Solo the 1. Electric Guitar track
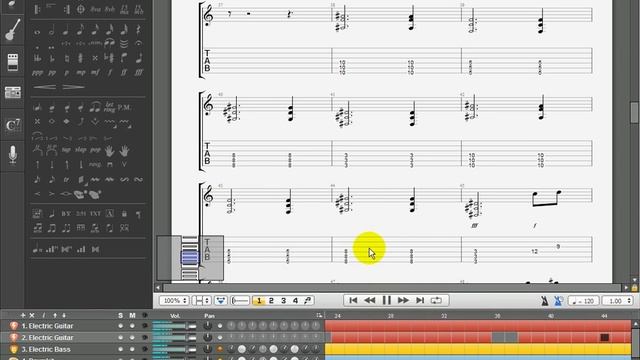Image resolution: width=640 pixels, height=360 pixels. (120, 326)
